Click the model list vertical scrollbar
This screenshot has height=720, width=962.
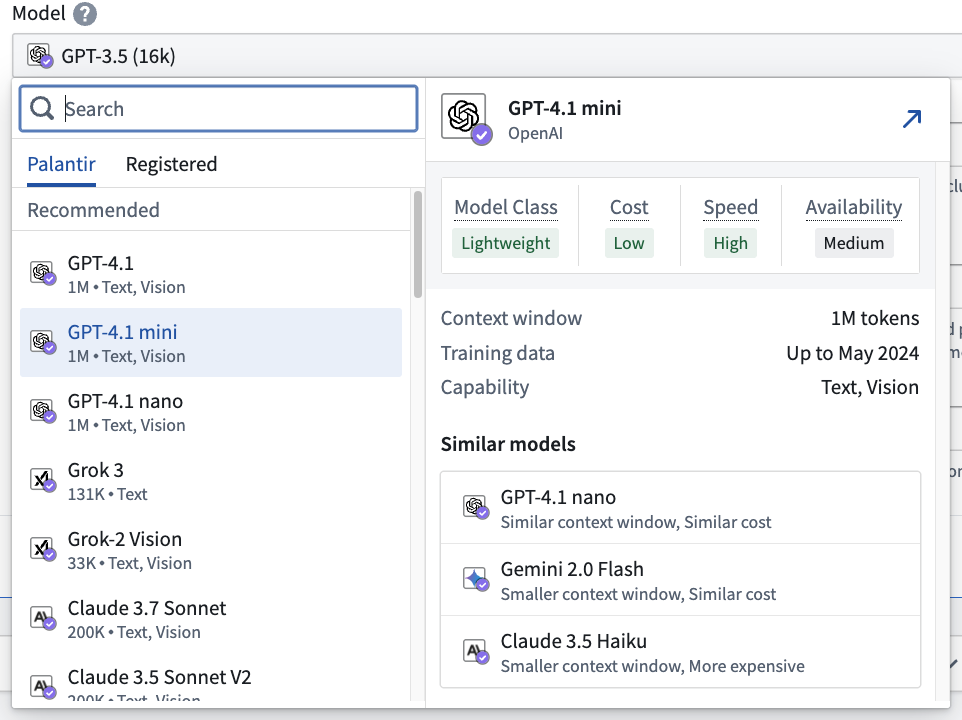tap(418, 245)
